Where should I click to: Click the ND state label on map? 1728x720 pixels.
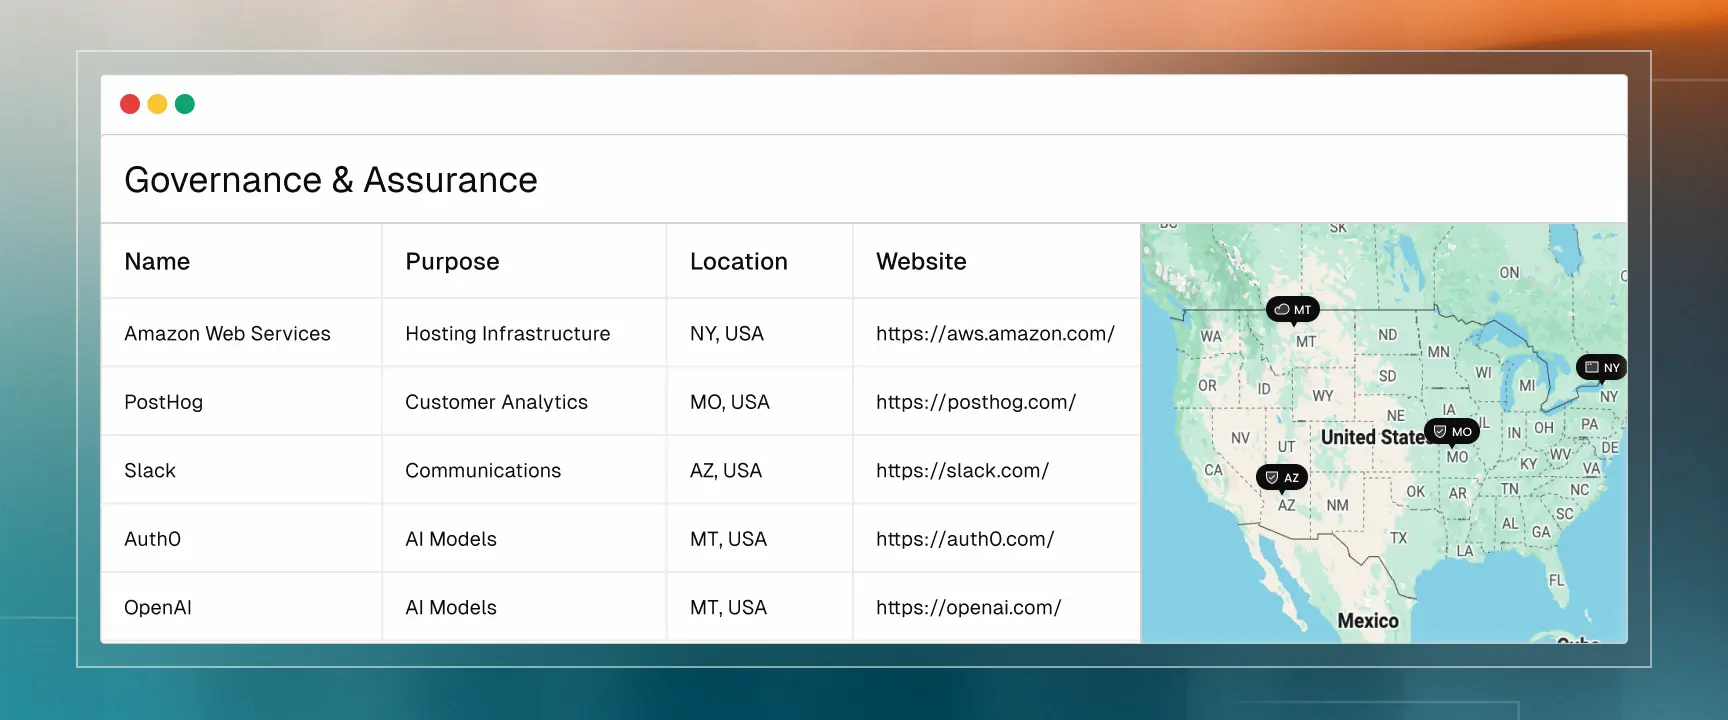[1387, 335]
